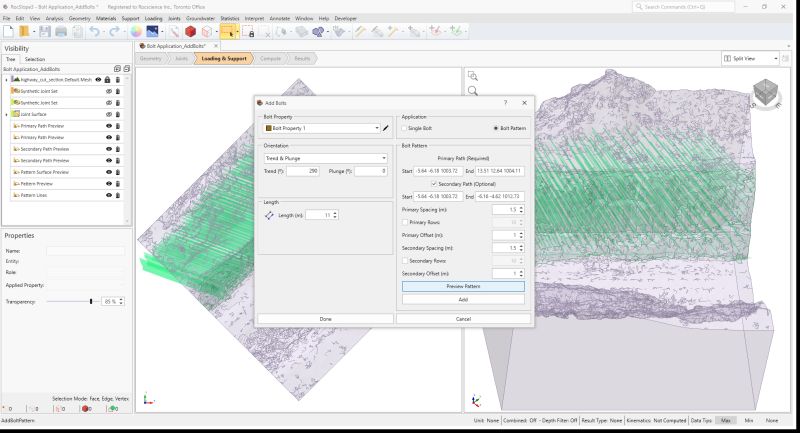Hide highway_cut_section Default Mesh via eye icon
Image resolution: width=800 pixels, height=433 pixels.
[x=98, y=80]
